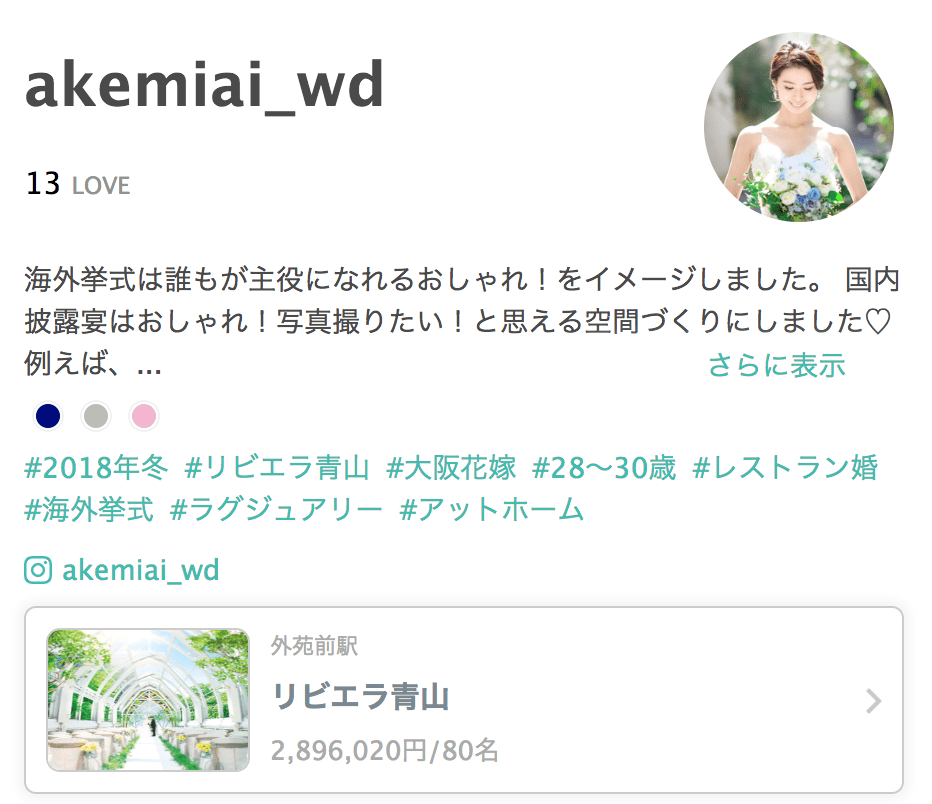Select the navy blue color dot

pos(48,415)
